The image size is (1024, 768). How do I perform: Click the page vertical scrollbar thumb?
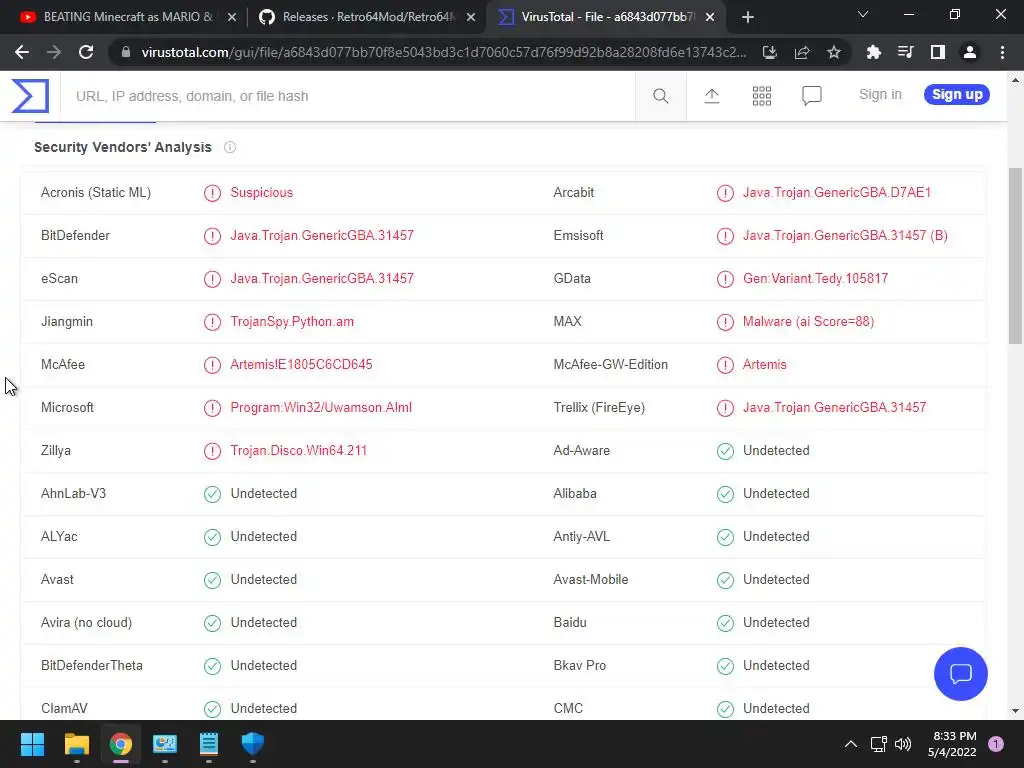1015,255
